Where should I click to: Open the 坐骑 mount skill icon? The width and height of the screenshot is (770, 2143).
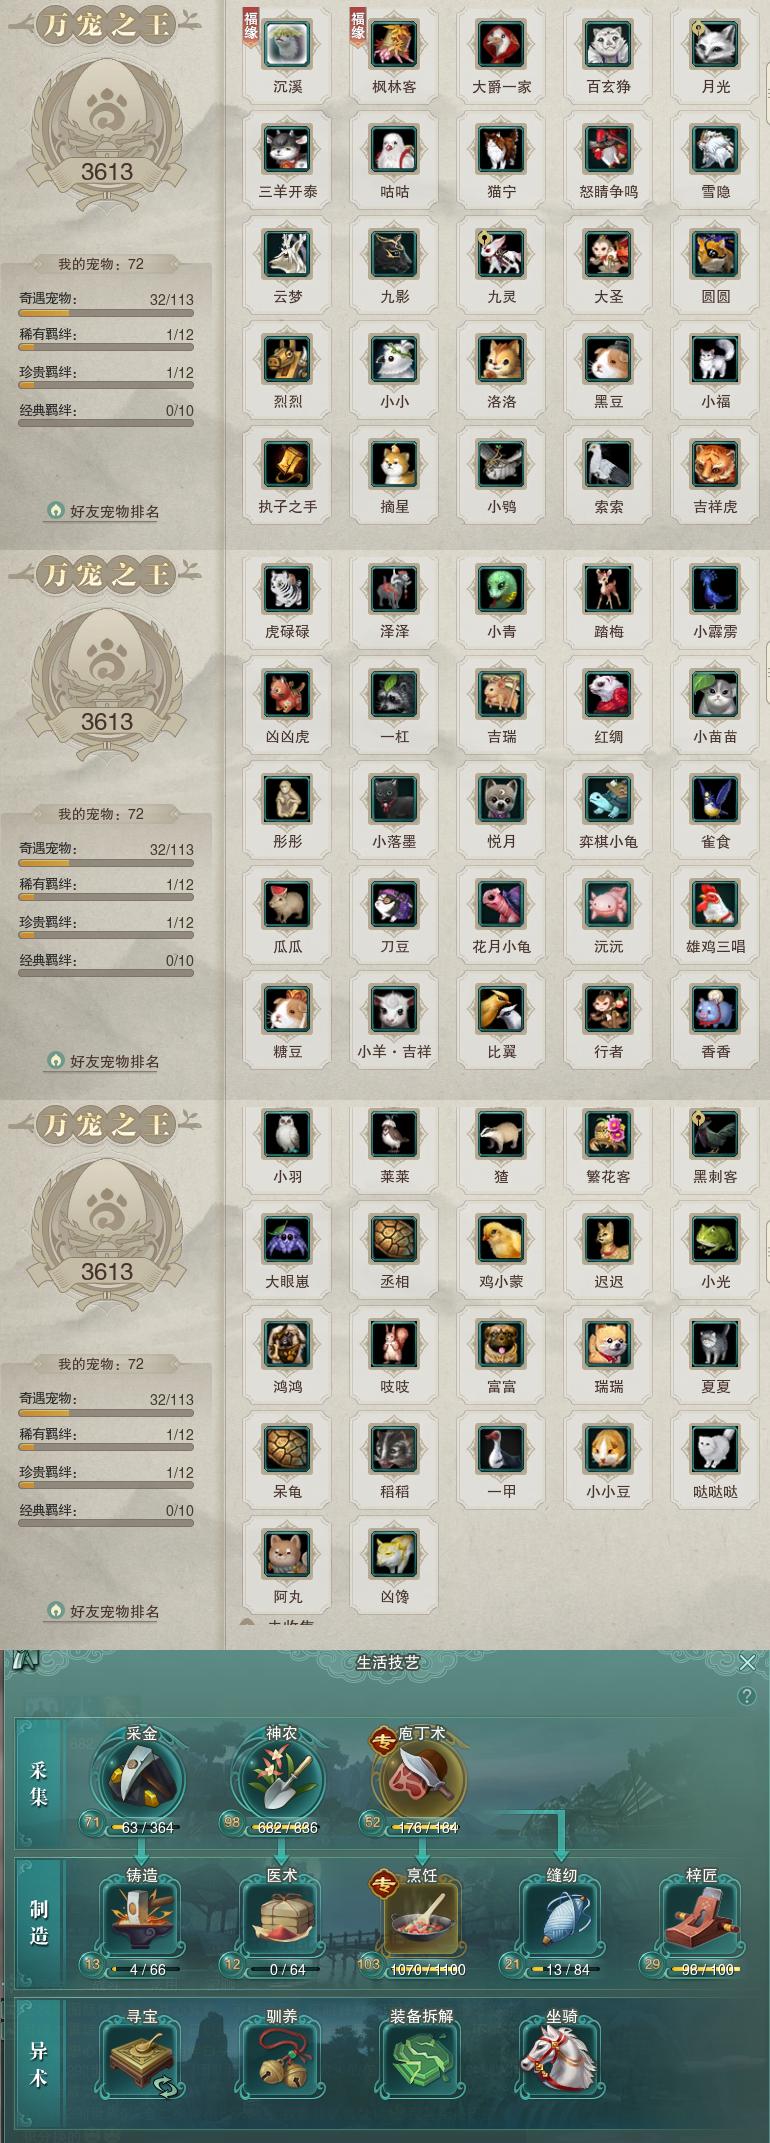561,2062
